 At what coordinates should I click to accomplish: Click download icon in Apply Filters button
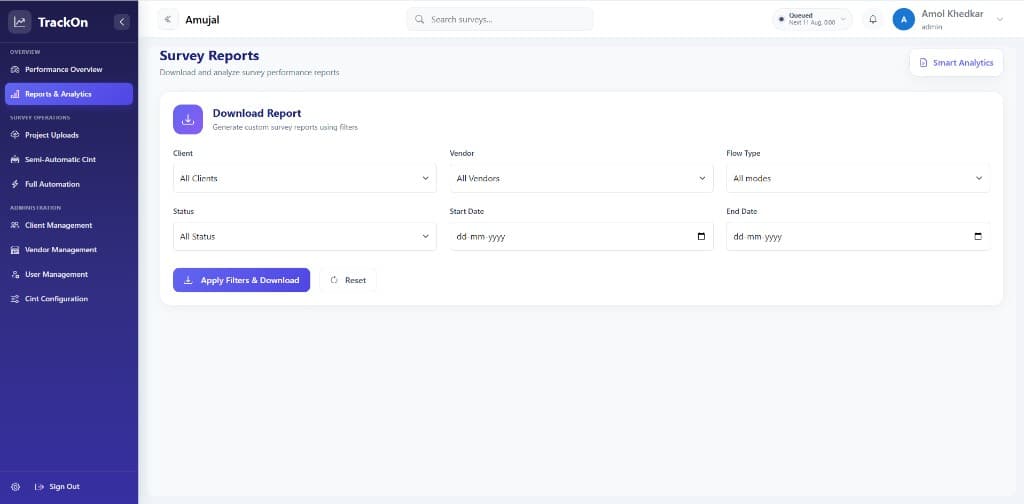pyautogui.click(x=188, y=280)
